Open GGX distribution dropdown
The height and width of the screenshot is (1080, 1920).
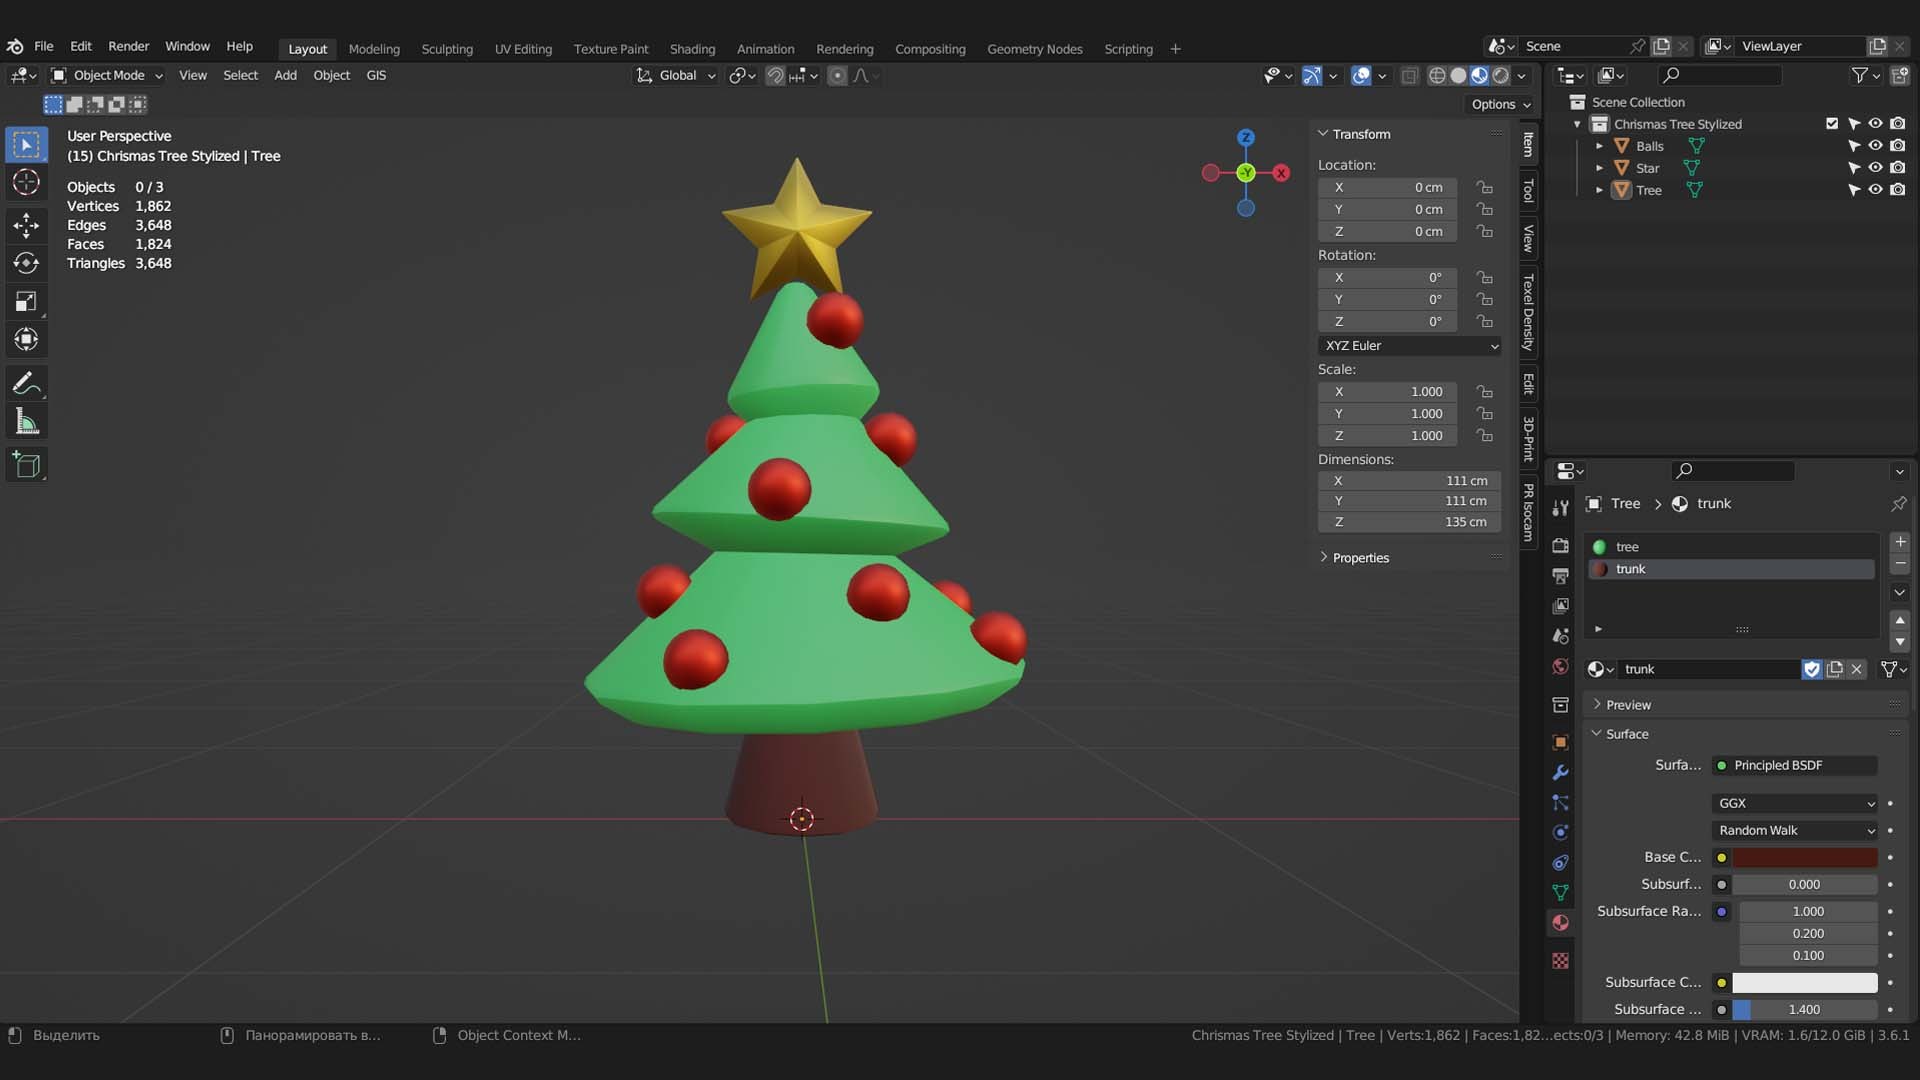tap(1795, 804)
